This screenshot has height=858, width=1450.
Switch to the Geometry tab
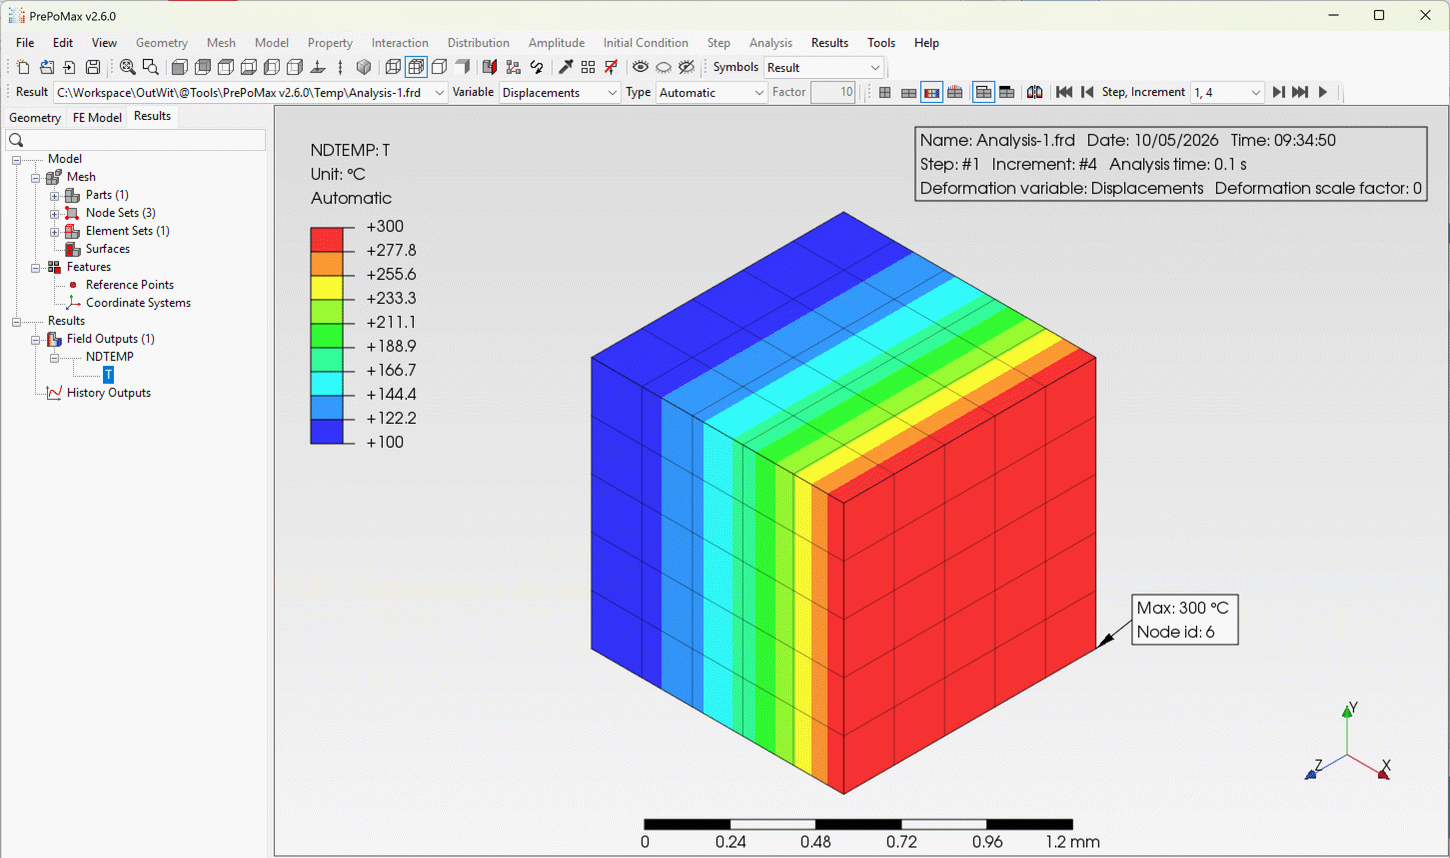(35, 117)
